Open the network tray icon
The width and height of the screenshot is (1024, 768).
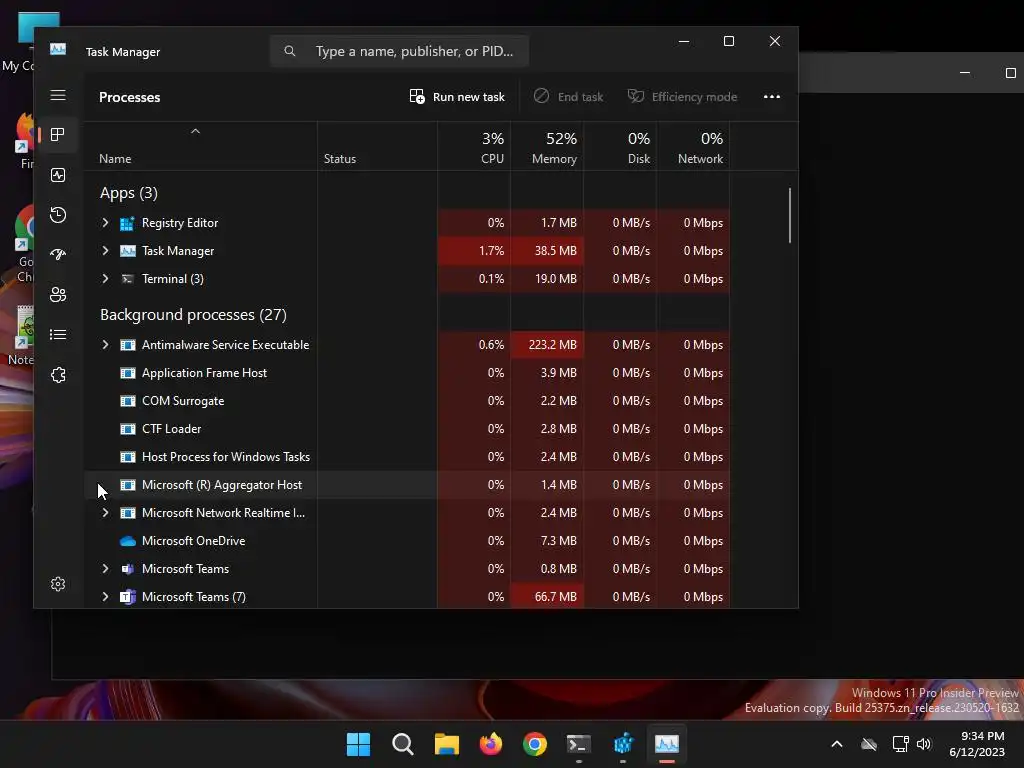(901, 744)
